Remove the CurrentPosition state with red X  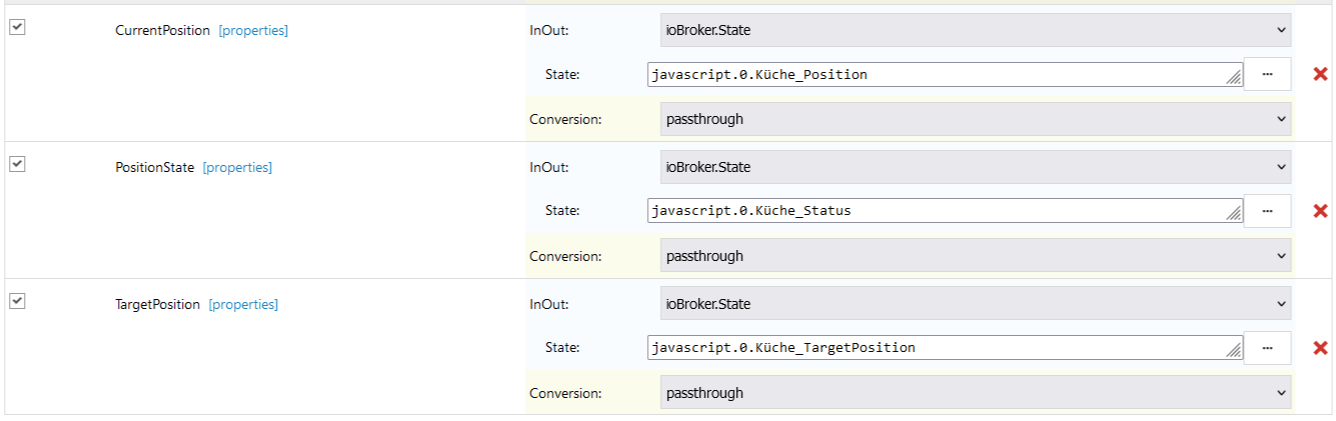click(1320, 74)
